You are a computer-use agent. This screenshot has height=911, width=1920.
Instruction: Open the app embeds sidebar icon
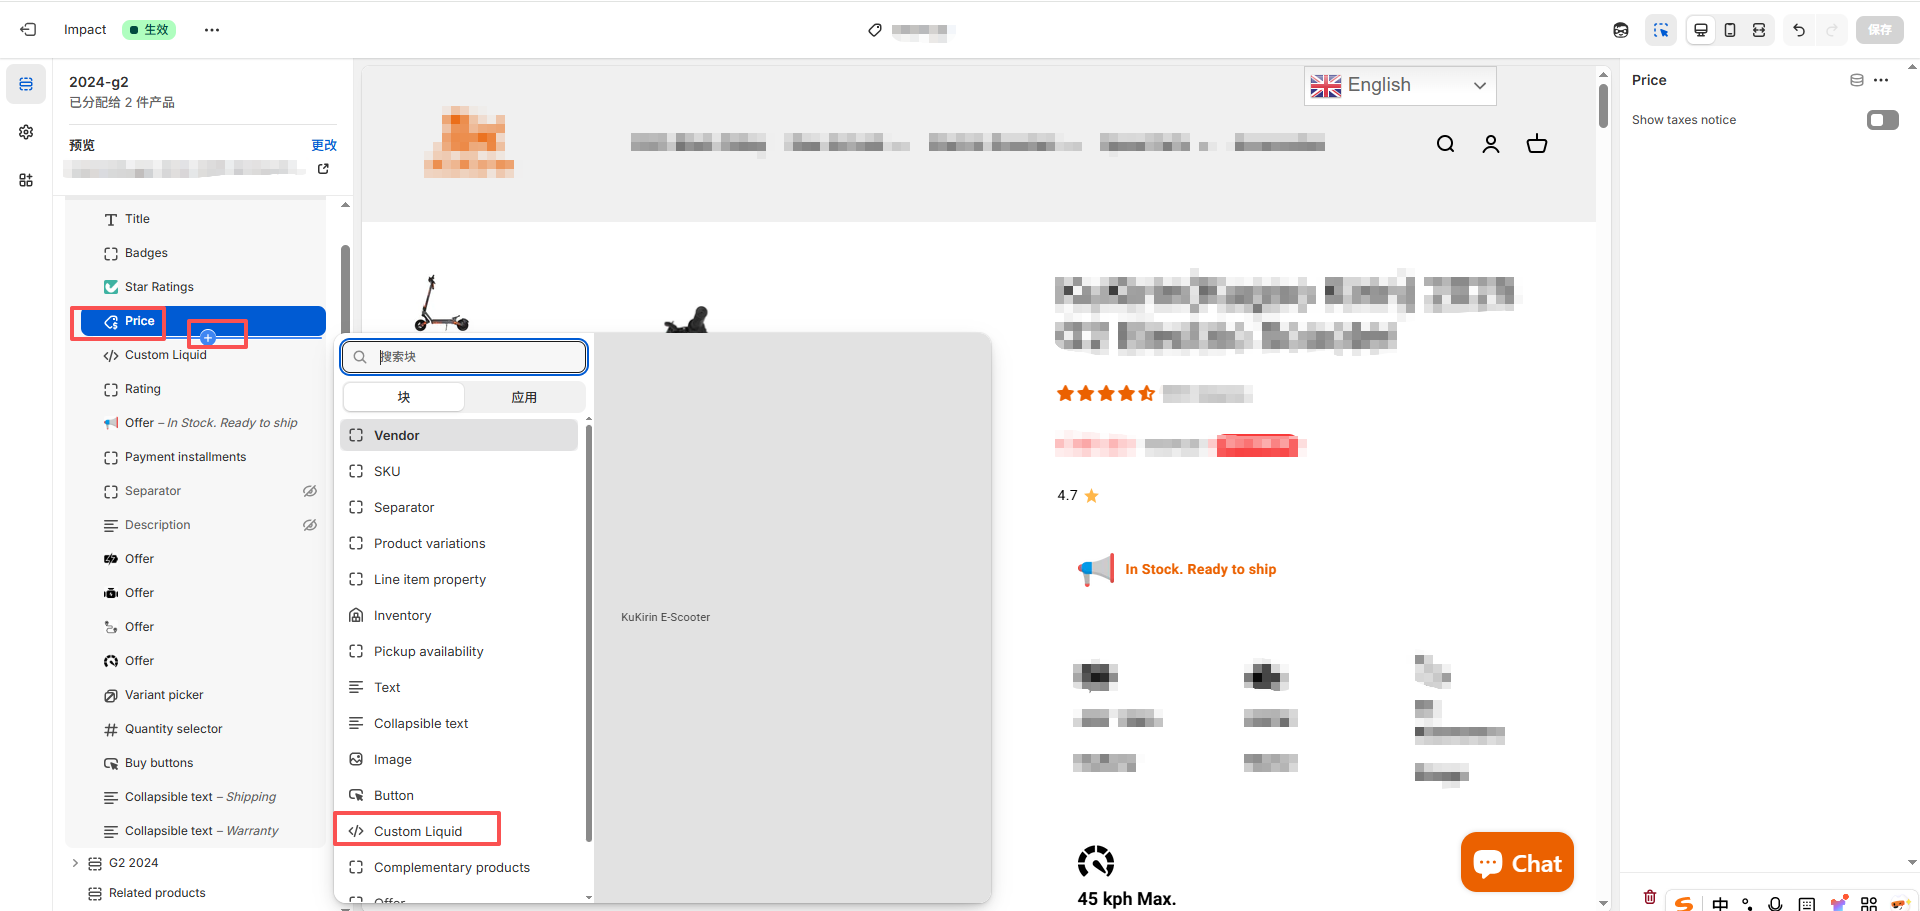click(x=26, y=180)
